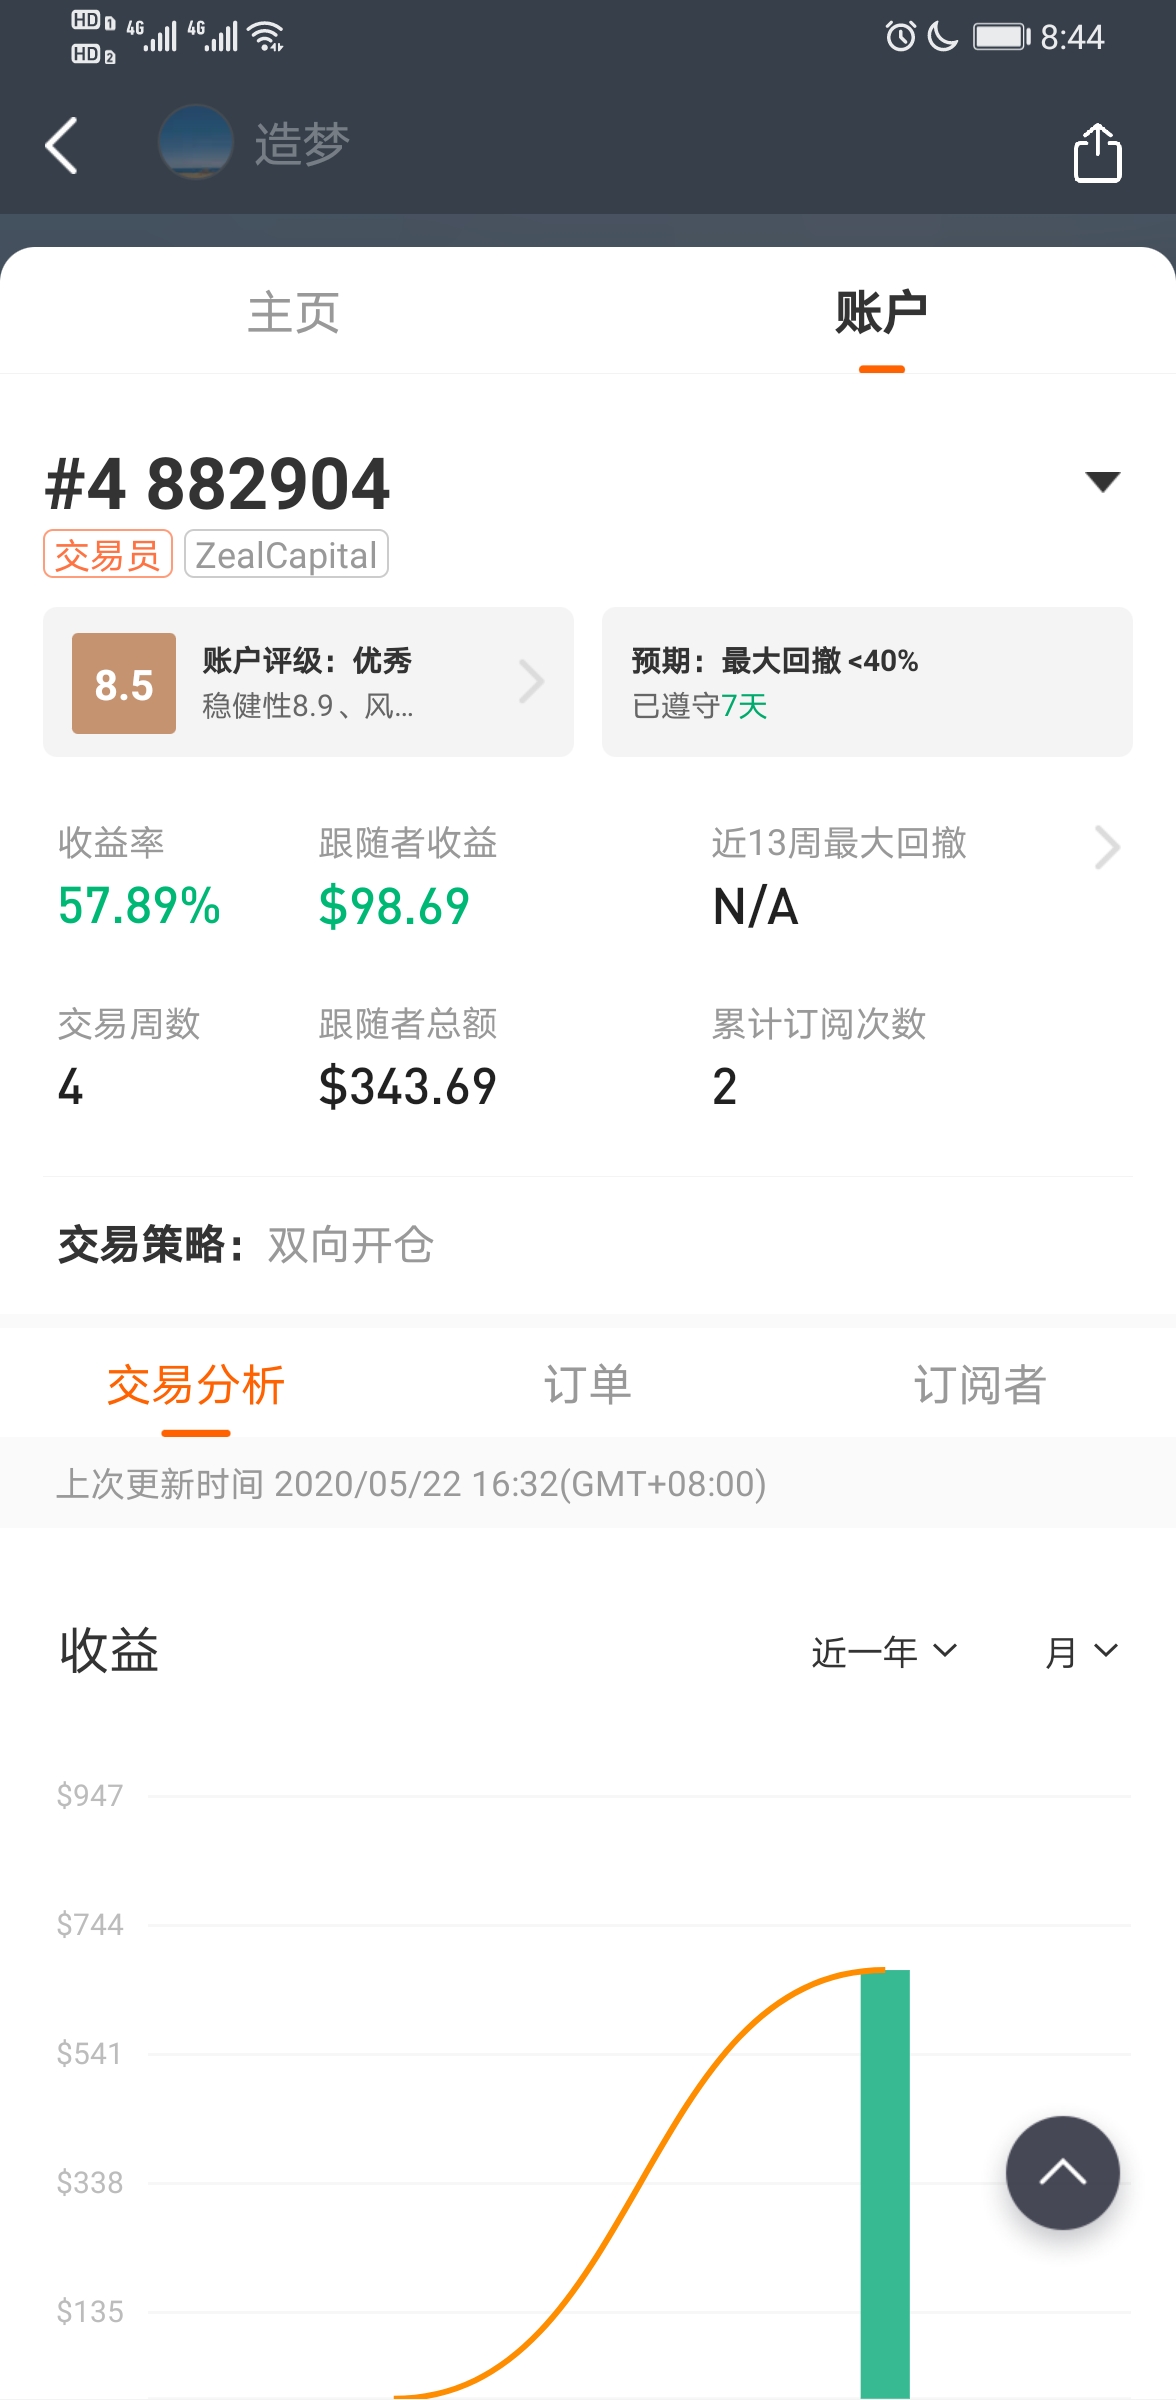Viewport: 1176px width, 2400px height.
Task: Tap the alarm icon in status bar
Action: [901, 37]
